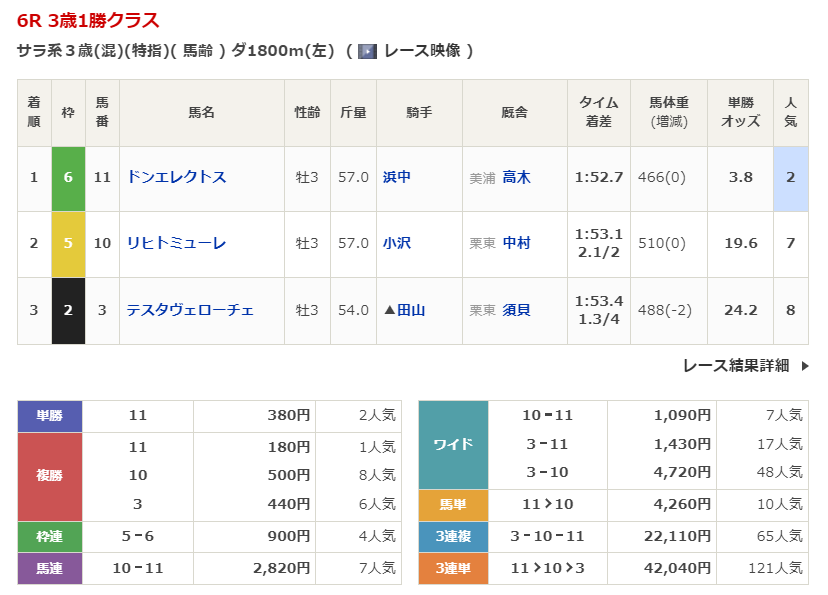The image size is (828, 595).
Task: Open the レース映像 race video link
Action: click(421, 51)
